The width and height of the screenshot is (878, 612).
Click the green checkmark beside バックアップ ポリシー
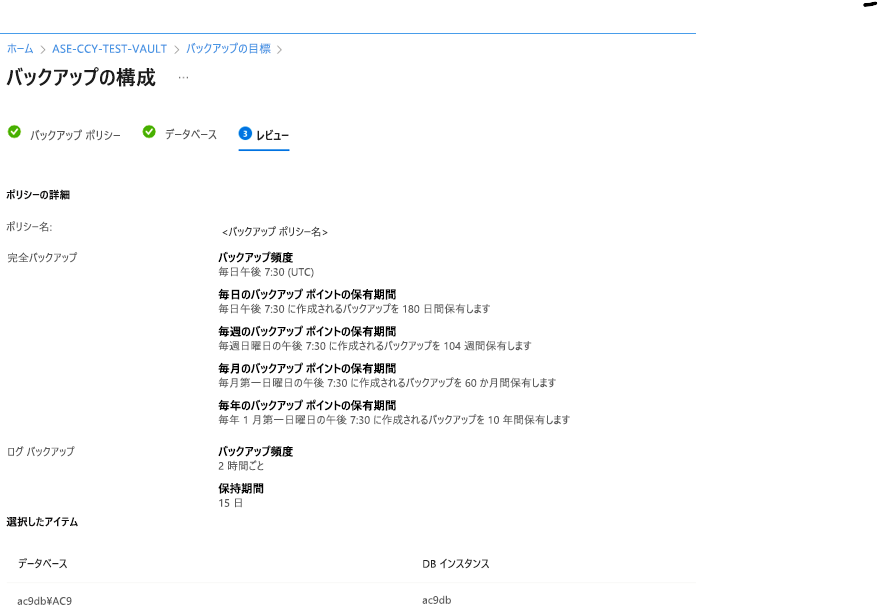point(14,132)
